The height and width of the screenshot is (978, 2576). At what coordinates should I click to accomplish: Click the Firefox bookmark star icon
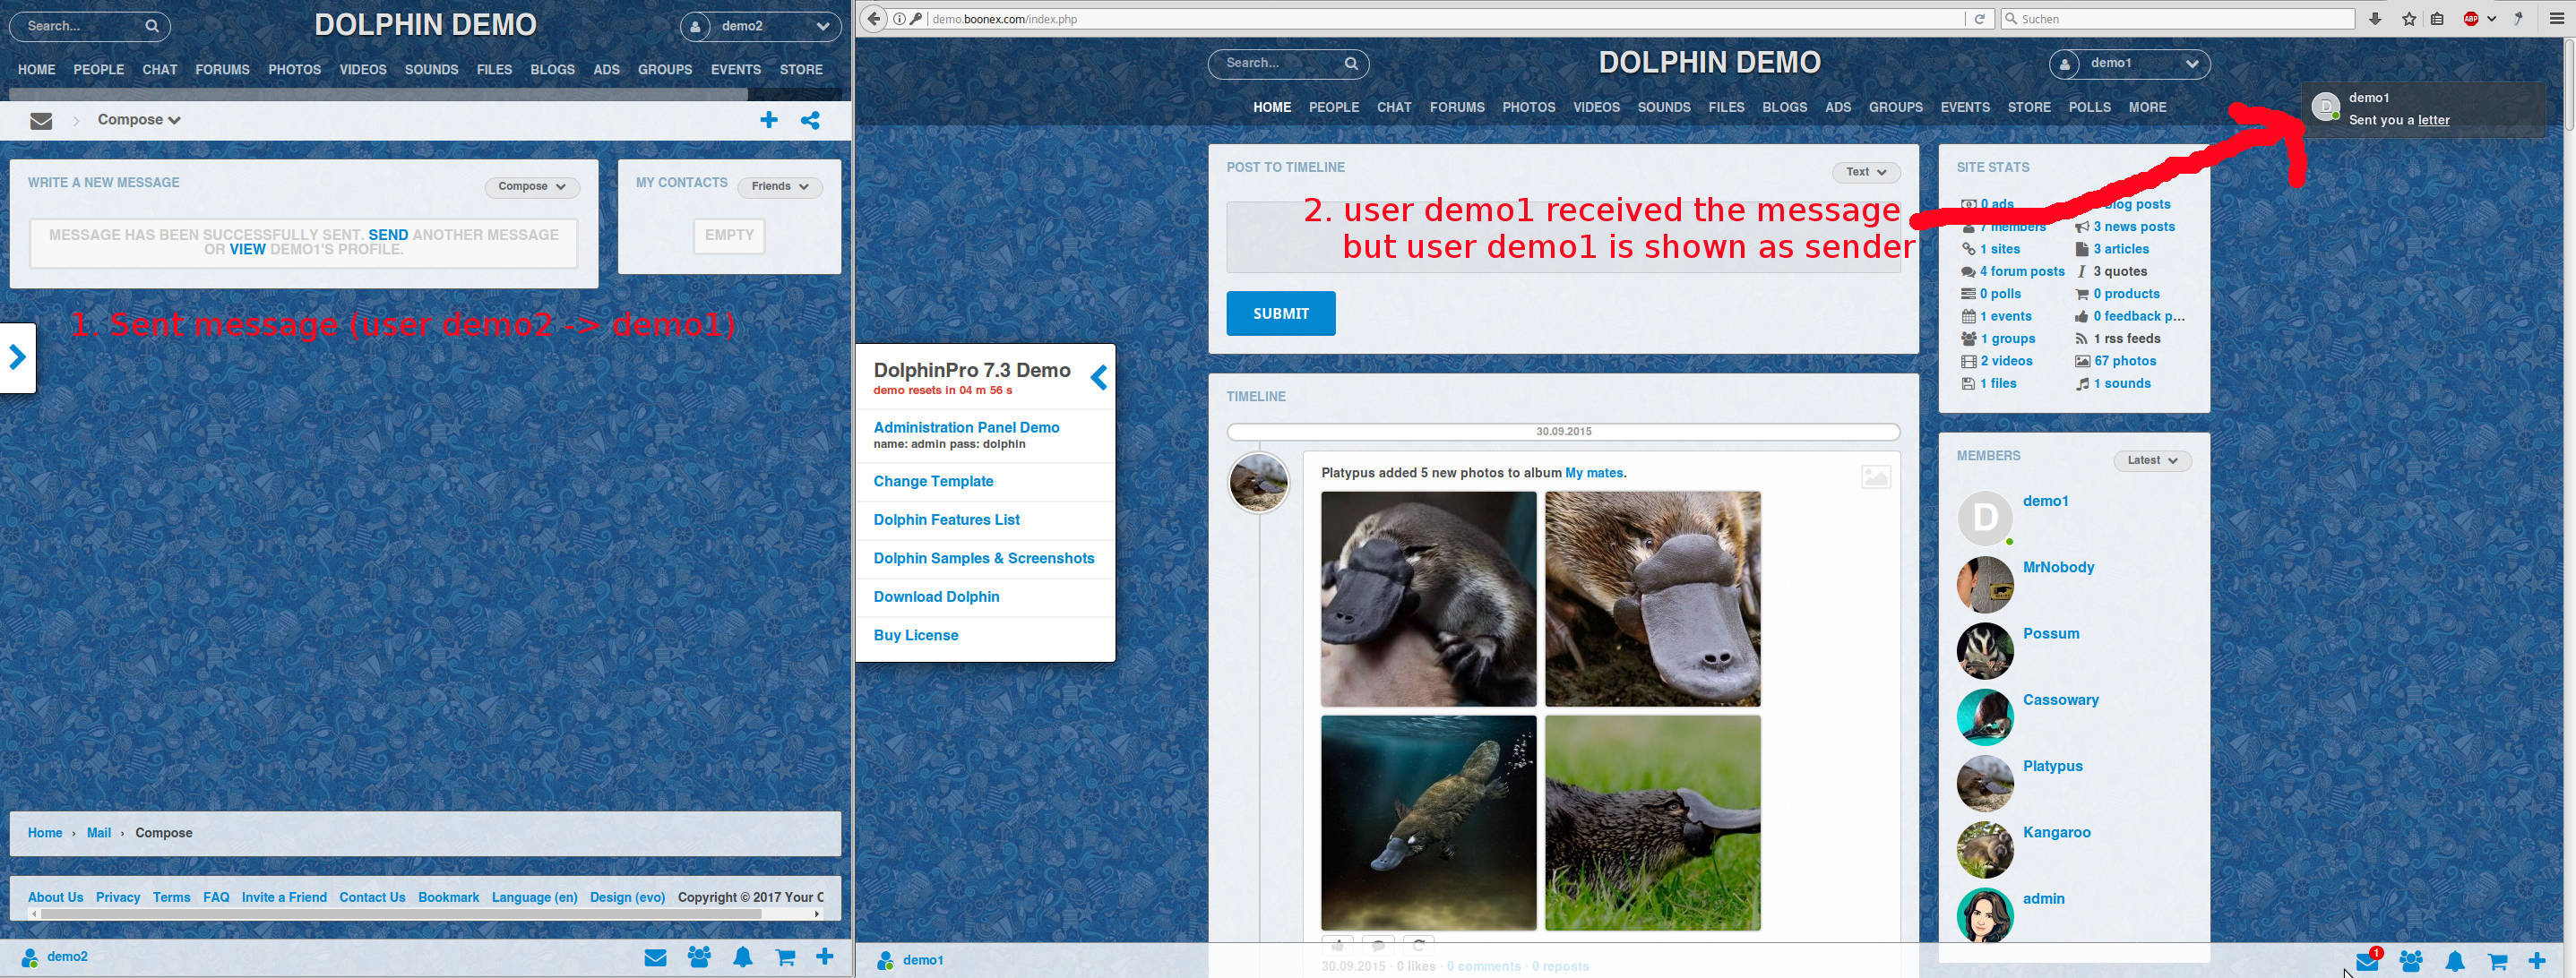pyautogui.click(x=2408, y=19)
